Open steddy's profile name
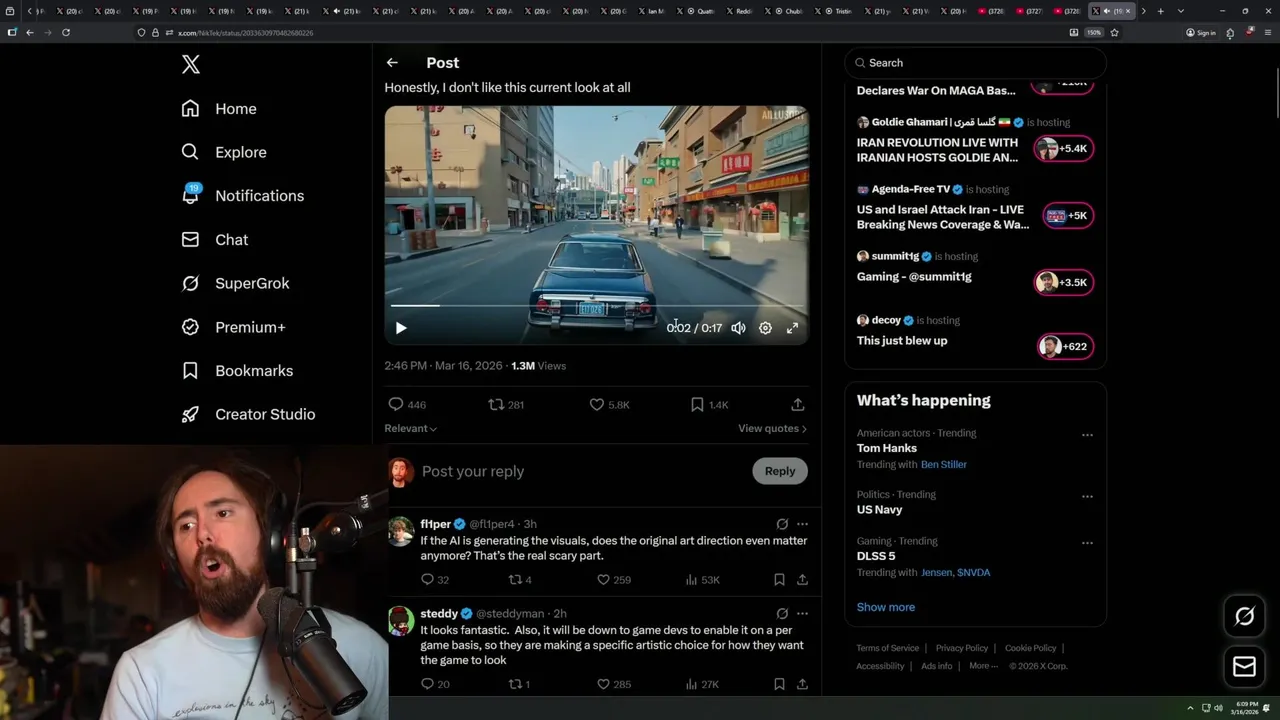The width and height of the screenshot is (1280, 720). click(439, 613)
